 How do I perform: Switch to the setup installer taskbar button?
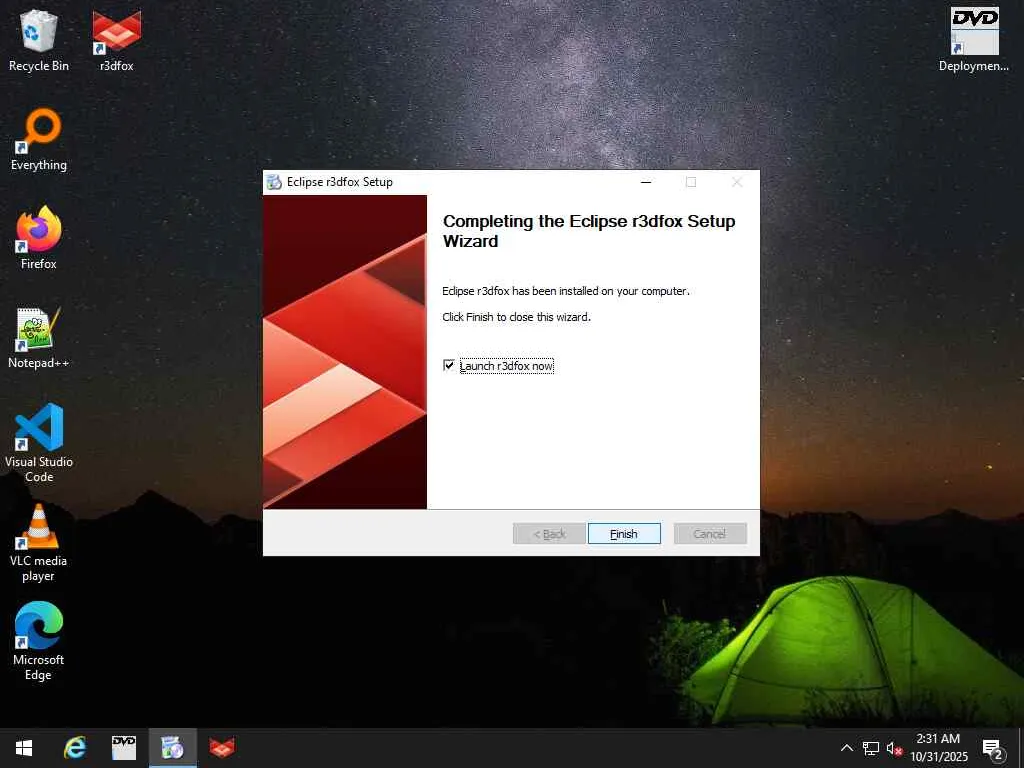(x=172, y=748)
